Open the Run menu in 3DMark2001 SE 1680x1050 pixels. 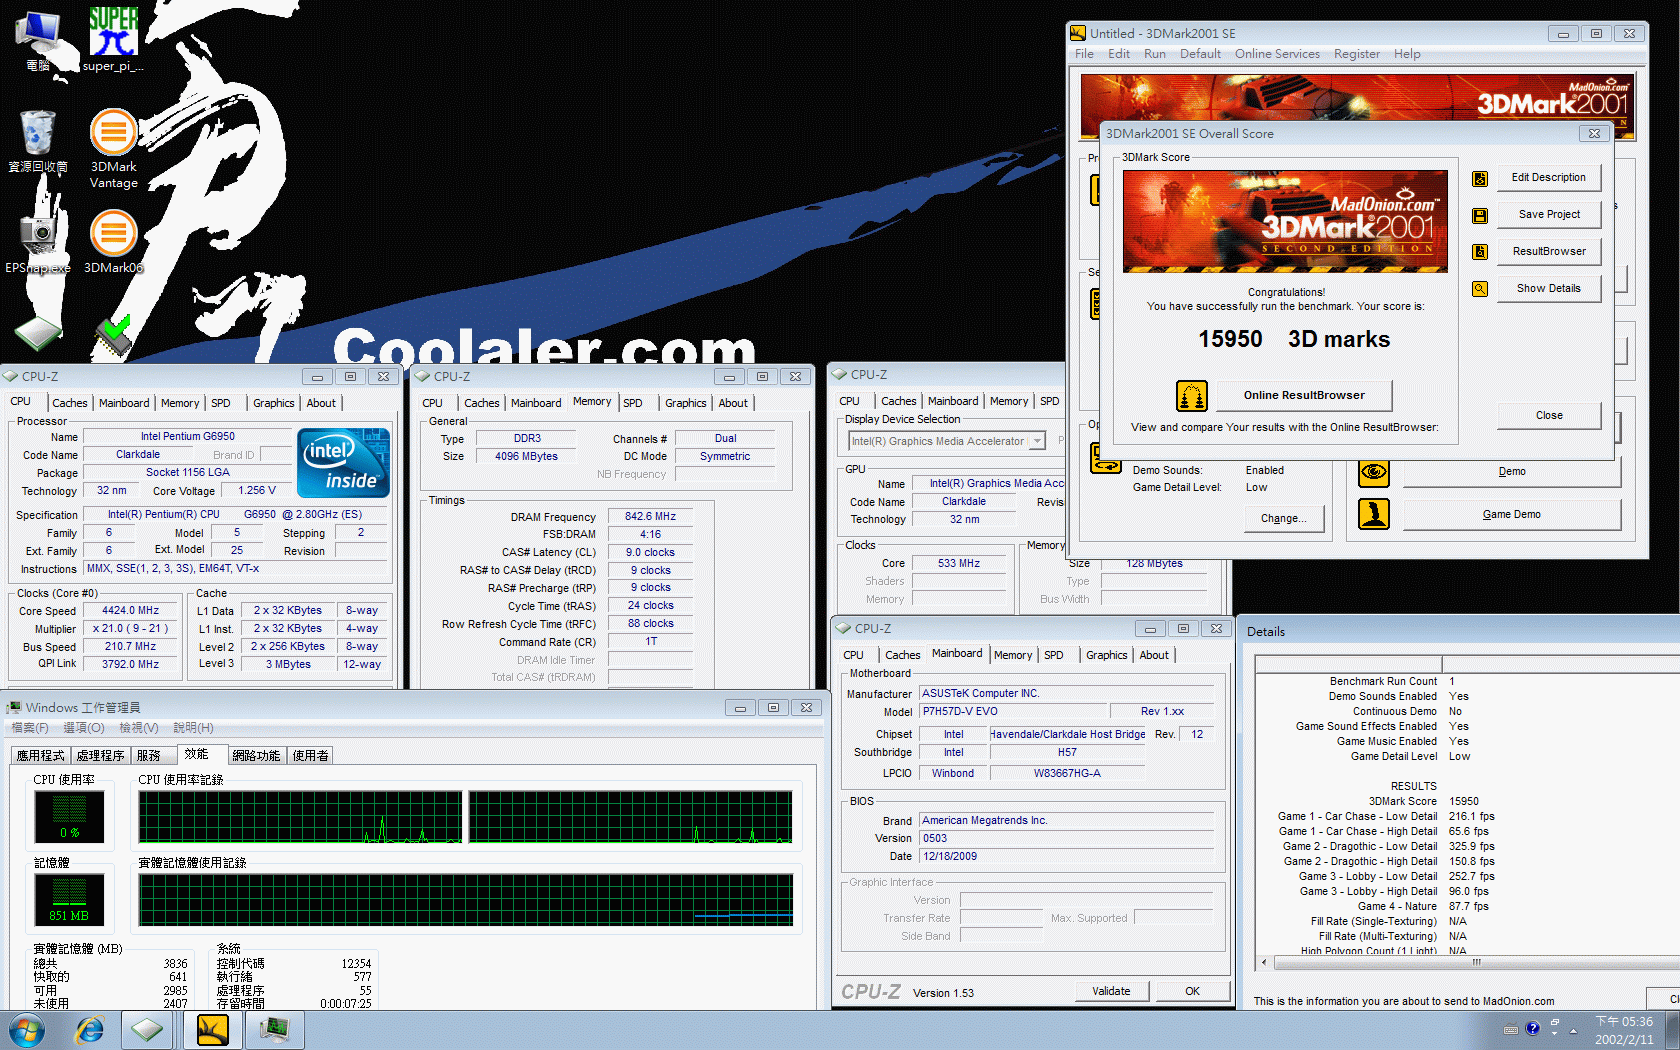pos(1155,54)
